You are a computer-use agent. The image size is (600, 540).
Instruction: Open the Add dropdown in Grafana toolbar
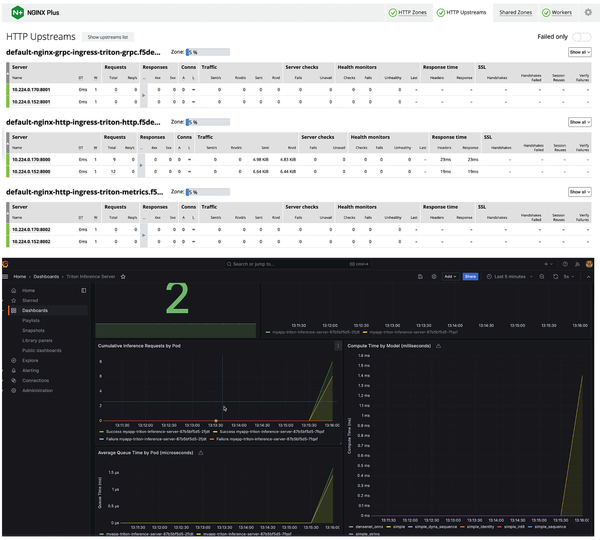tap(450, 277)
